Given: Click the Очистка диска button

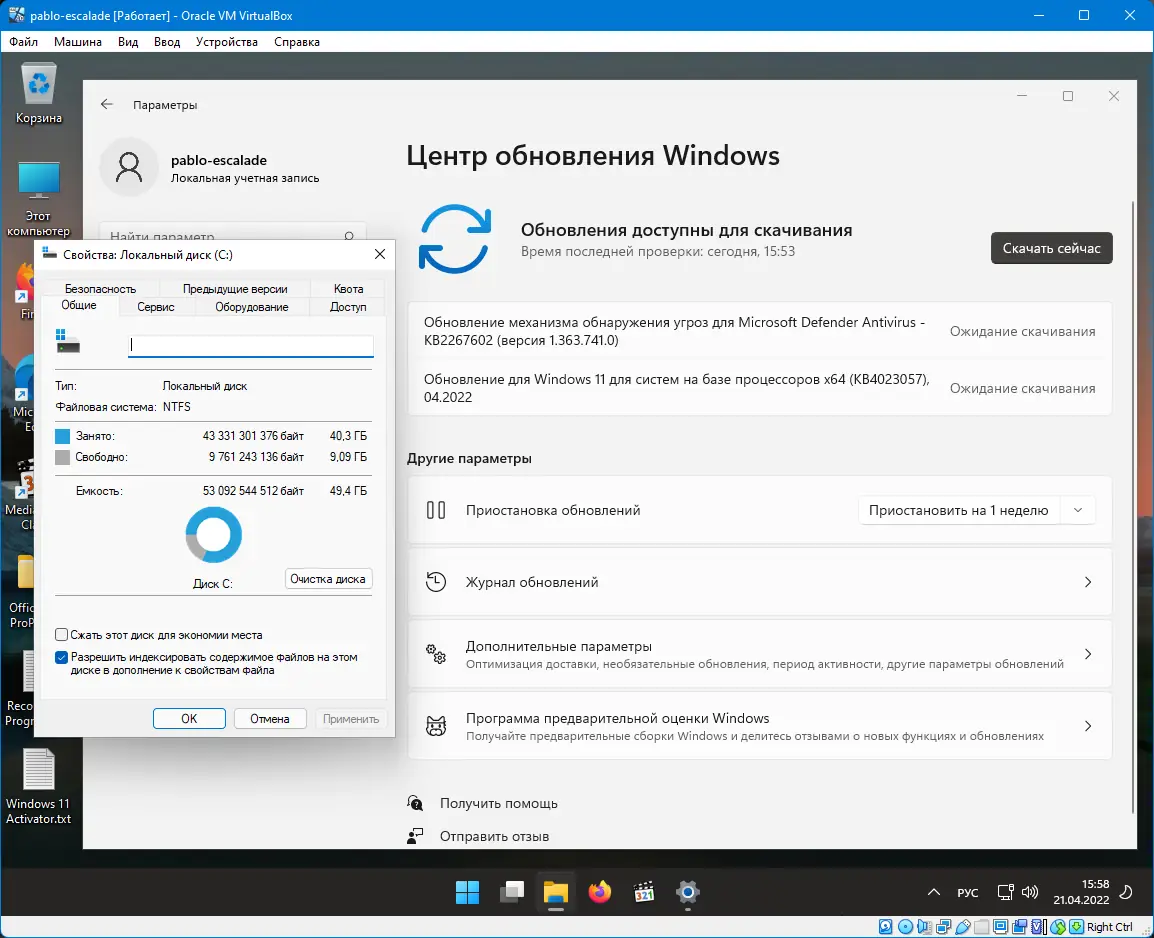Looking at the screenshot, I should tap(328, 579).
